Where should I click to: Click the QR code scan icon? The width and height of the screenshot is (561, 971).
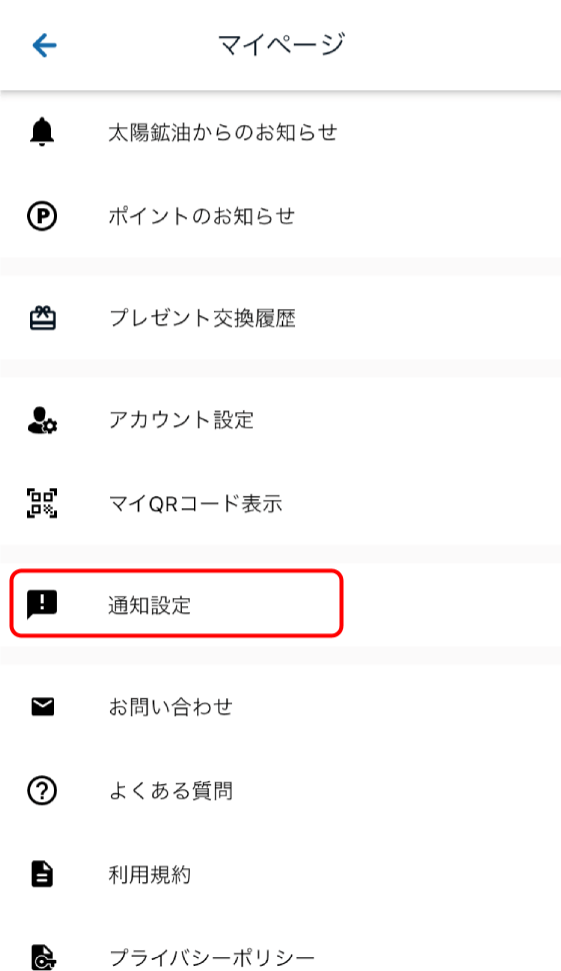(x=42, y=503)
